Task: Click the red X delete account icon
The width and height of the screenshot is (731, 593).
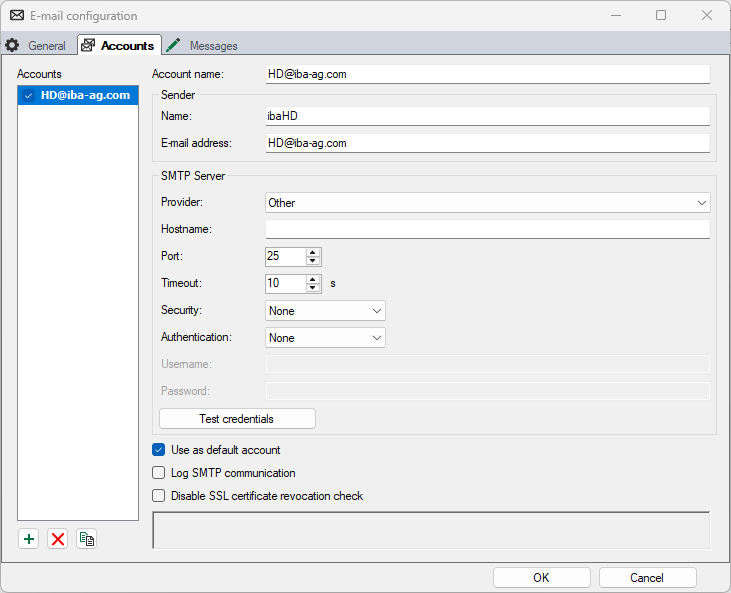Action: pos(58,539)
